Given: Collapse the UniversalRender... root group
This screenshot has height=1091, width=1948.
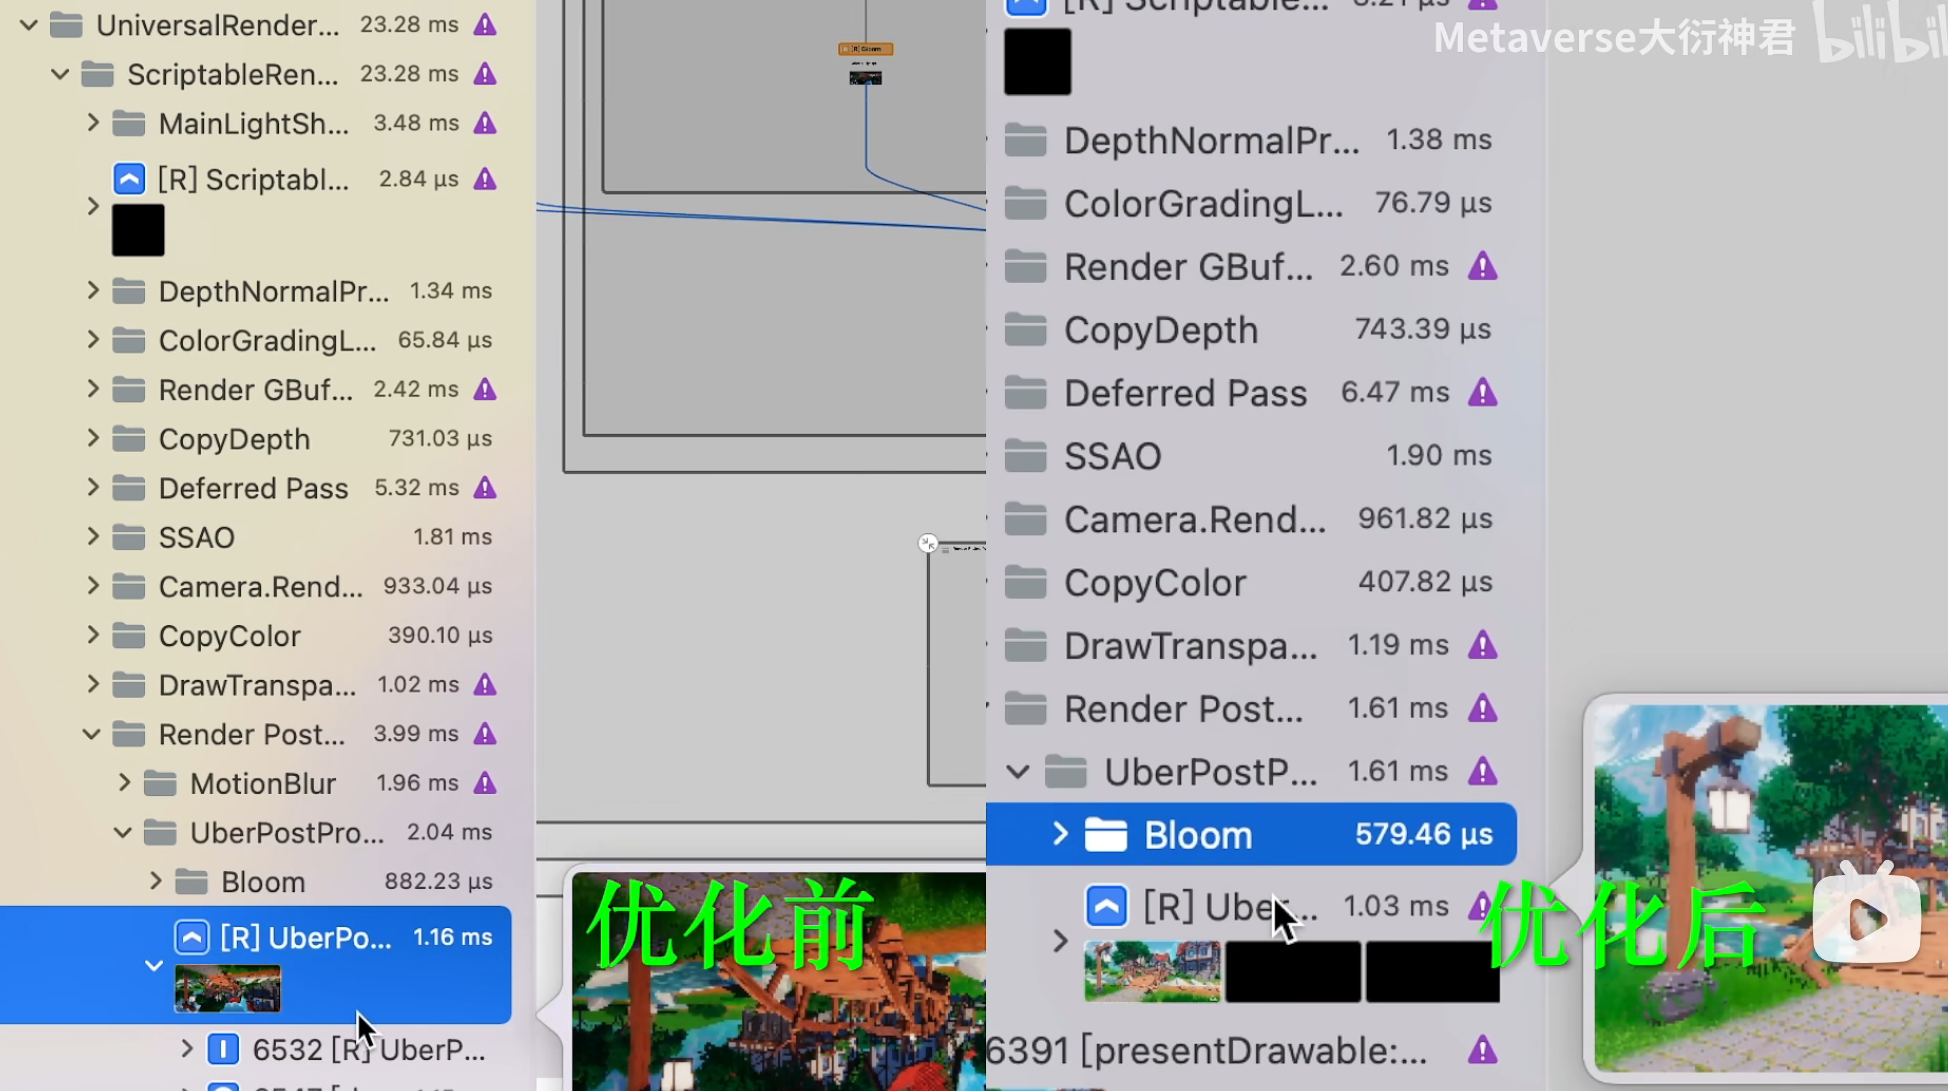Looking at the screenshot, I should 29,25.
